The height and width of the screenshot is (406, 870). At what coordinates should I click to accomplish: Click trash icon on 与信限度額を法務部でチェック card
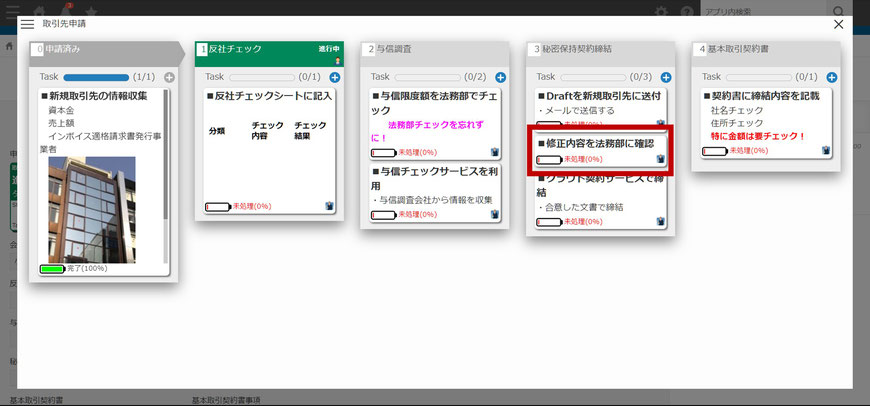pyautogui.click(x=494, y=153)
